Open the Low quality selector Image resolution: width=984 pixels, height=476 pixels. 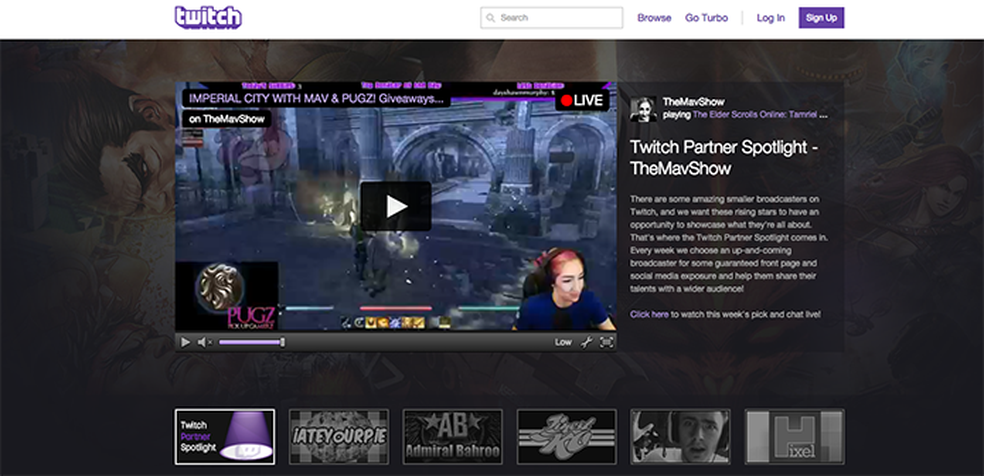click(x=563, y=342)
